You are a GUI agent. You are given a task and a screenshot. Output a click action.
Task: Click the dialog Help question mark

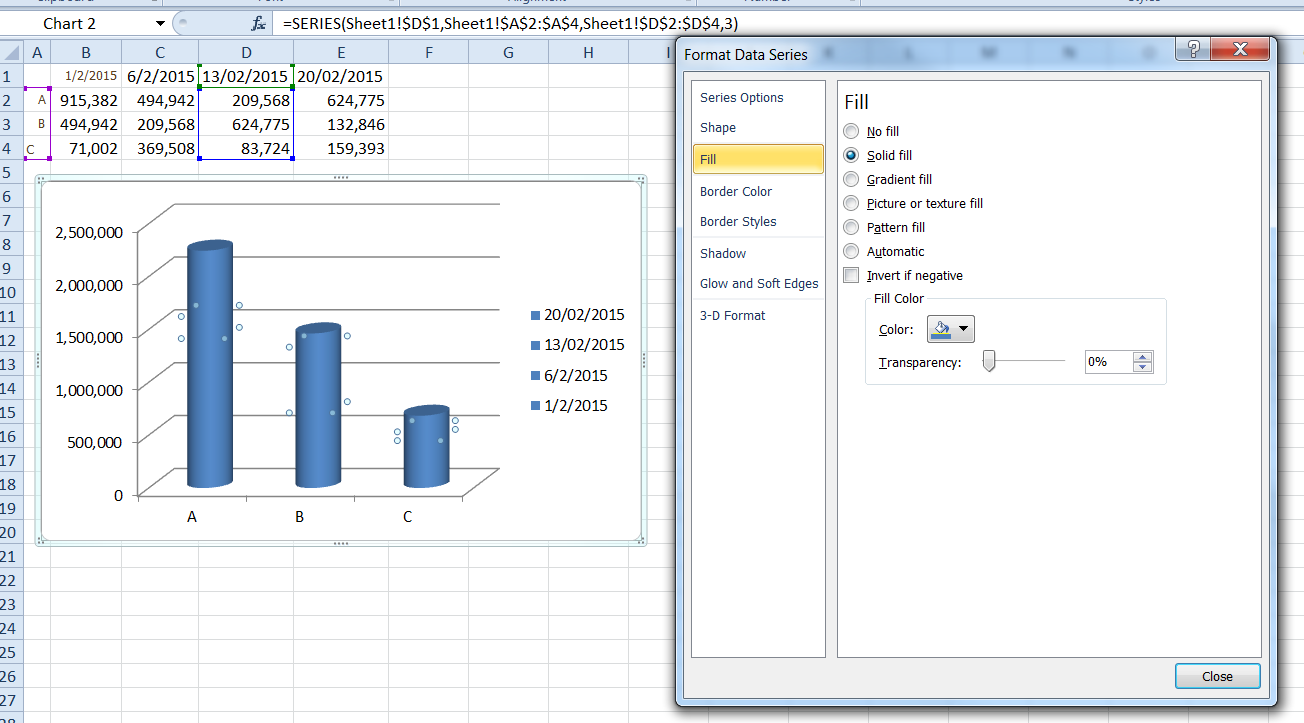pyautogui.click(x=1192, y=47)
